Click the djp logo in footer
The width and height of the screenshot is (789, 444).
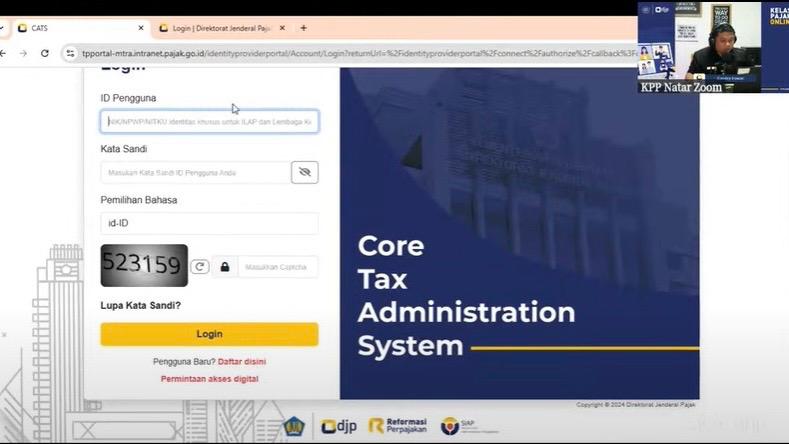(336, 426)
